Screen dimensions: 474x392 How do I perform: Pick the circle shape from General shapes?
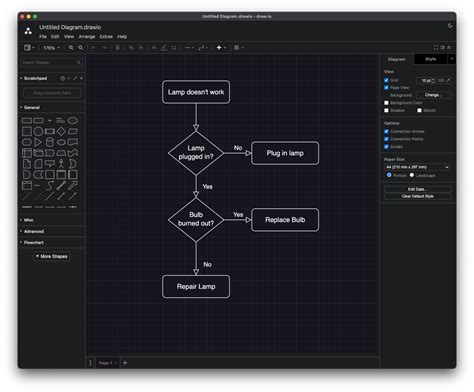(38, 131)
